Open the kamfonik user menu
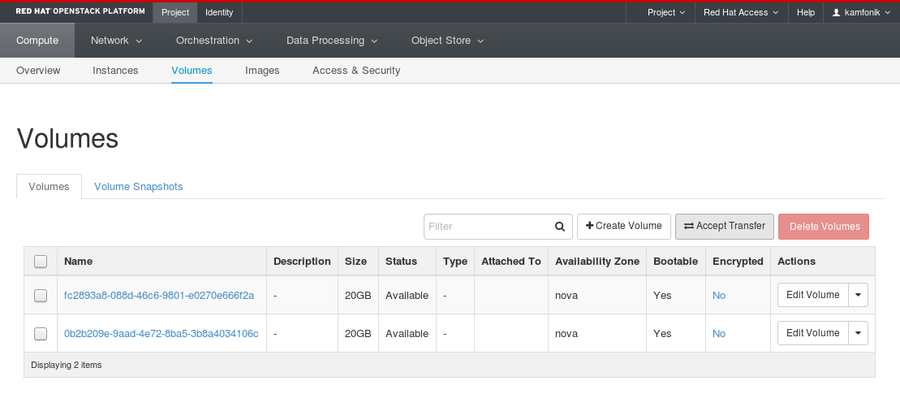This screenshot has height=394, width=900. [x=862, y=12]
